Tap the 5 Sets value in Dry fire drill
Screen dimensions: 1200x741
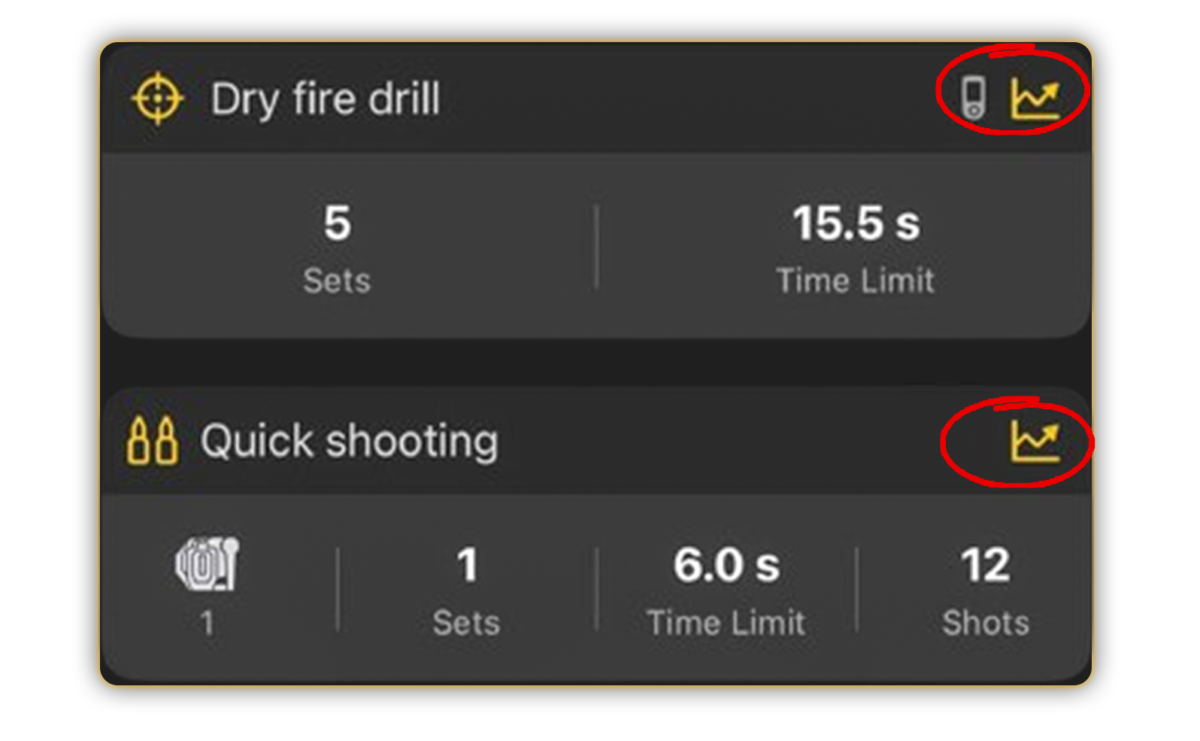[337, 224]
